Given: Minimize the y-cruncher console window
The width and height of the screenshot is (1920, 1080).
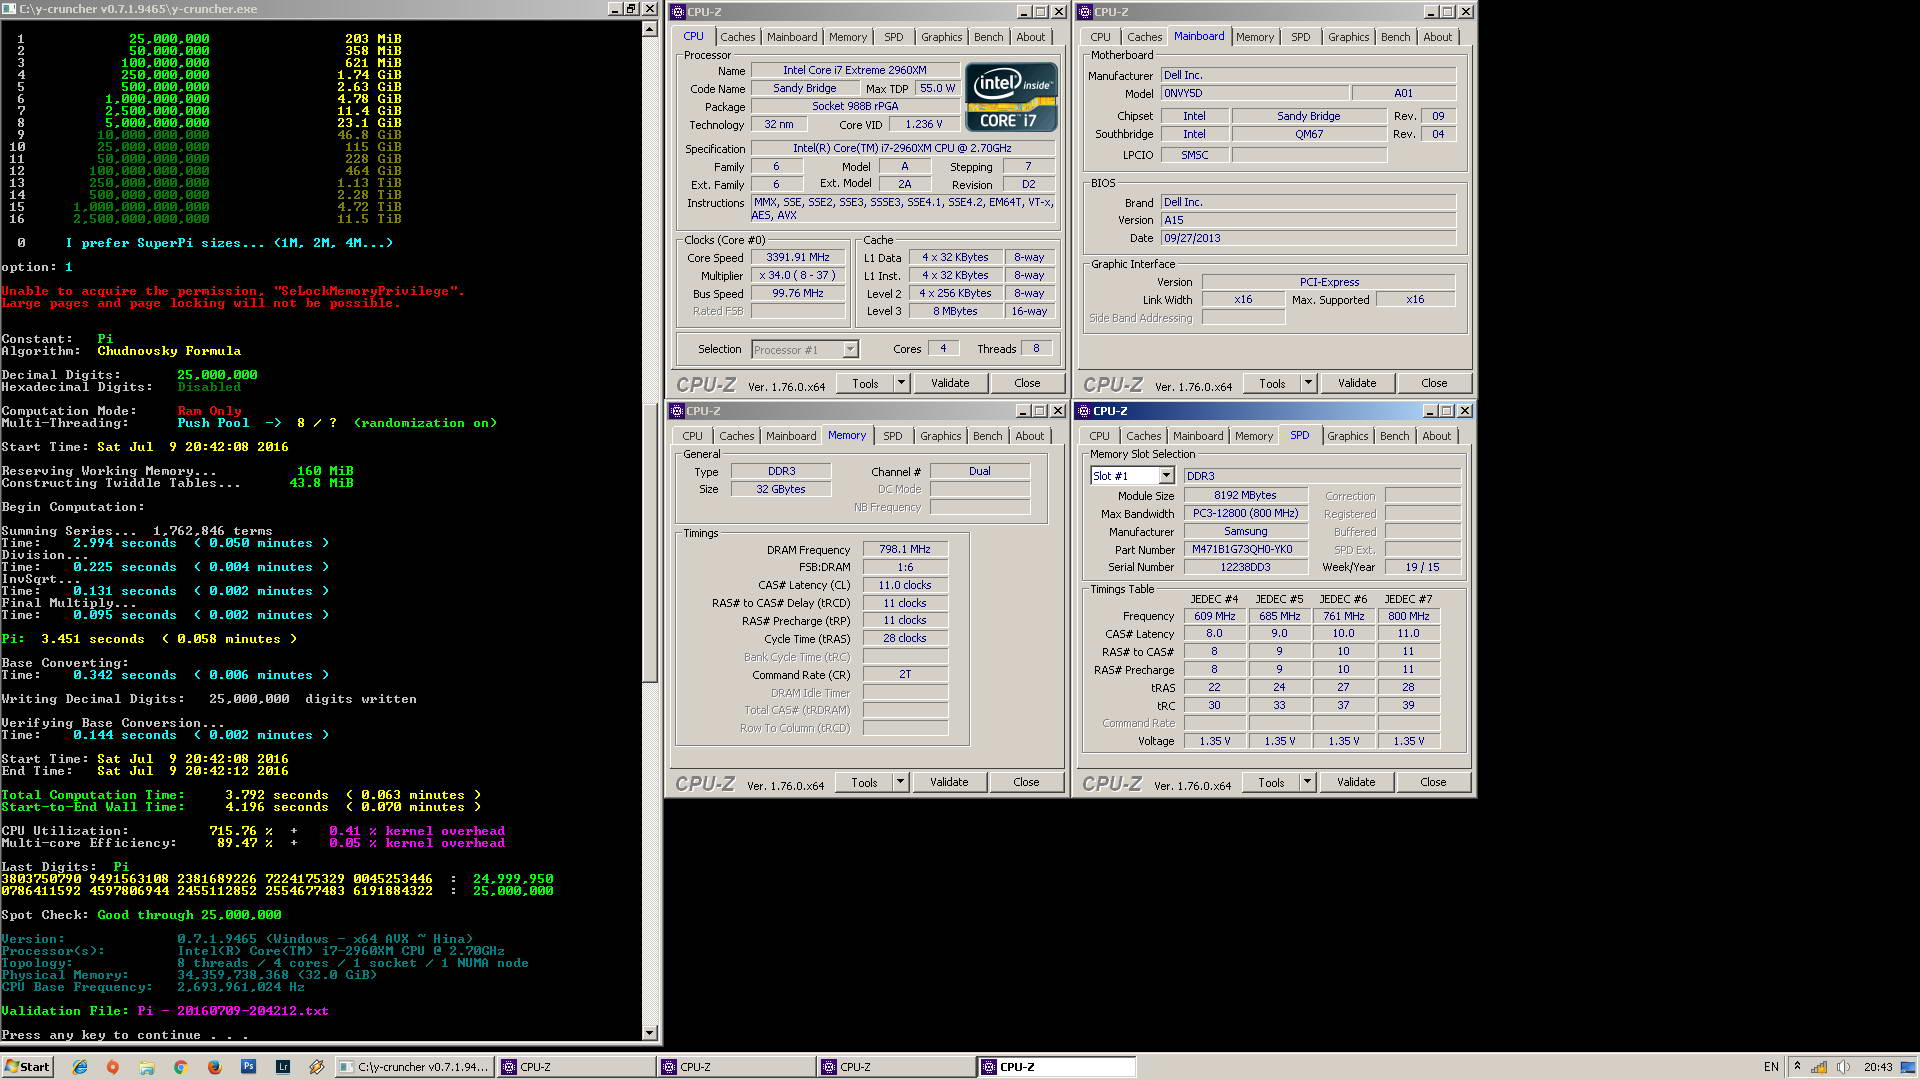Looking at the screenshot, I should [614, 9].
